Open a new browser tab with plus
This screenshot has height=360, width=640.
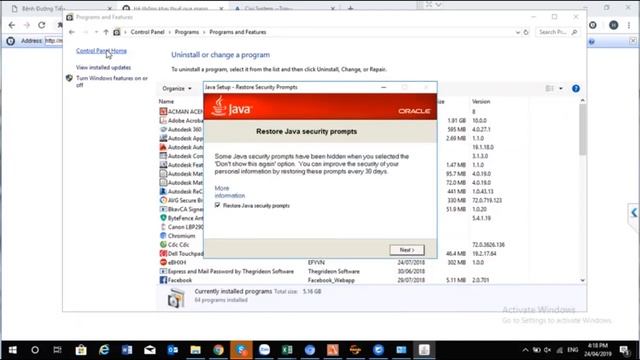[350, 8]
